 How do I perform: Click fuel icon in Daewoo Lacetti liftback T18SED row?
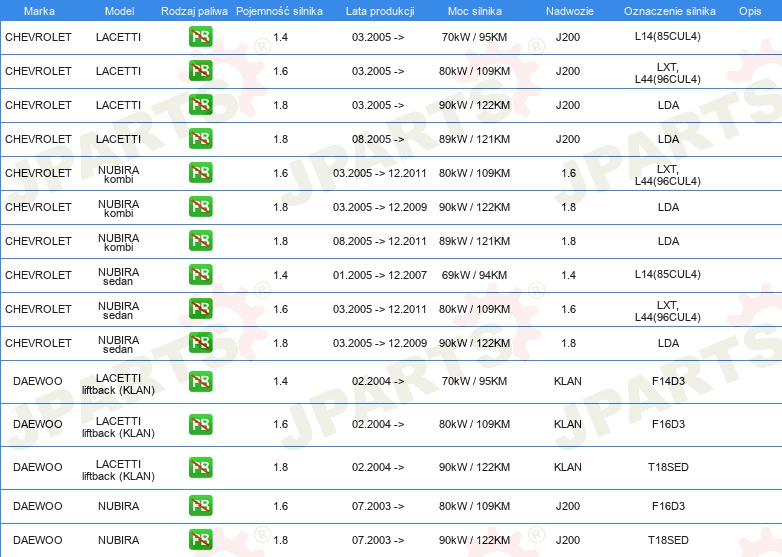[200, 467]
